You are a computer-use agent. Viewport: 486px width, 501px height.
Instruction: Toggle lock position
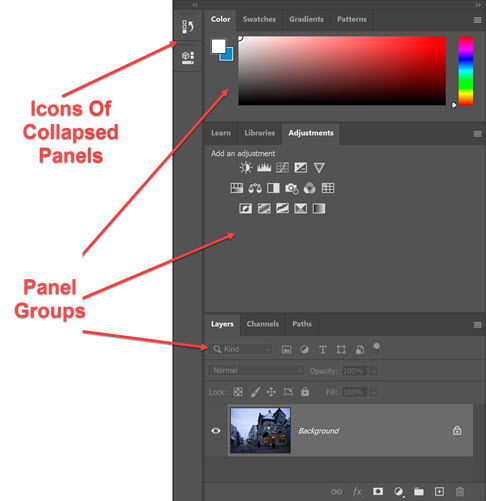(271, 392)
